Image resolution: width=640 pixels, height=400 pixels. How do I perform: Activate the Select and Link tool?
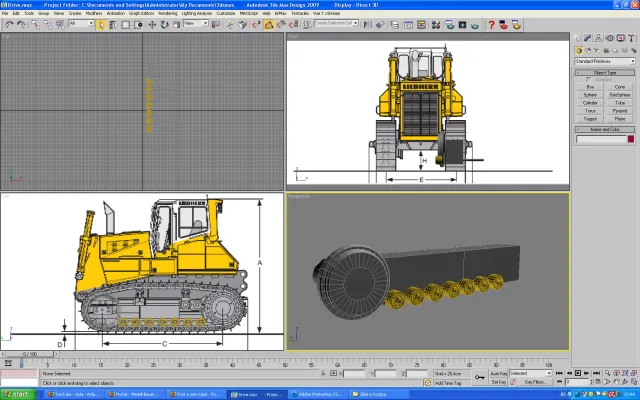(x=36, y=25)
